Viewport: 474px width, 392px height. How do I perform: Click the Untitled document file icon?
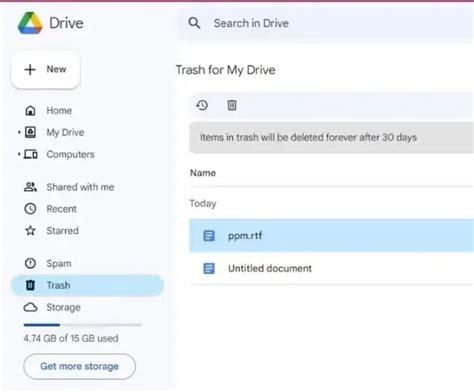click(209, 268)
